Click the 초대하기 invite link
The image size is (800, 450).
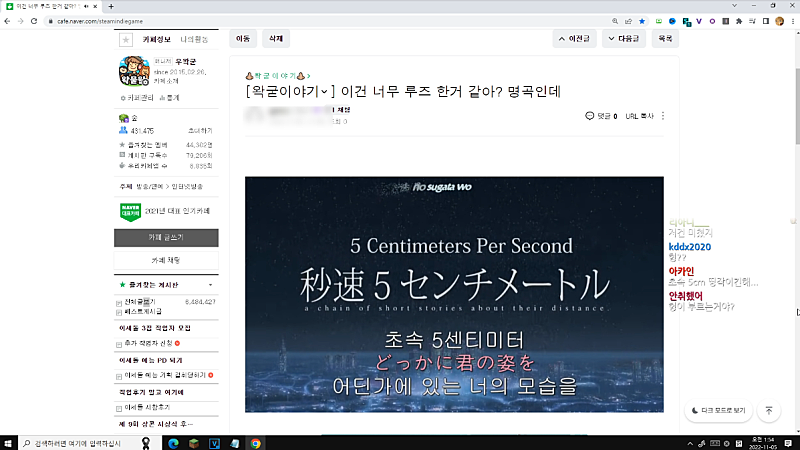click(200, 131)
